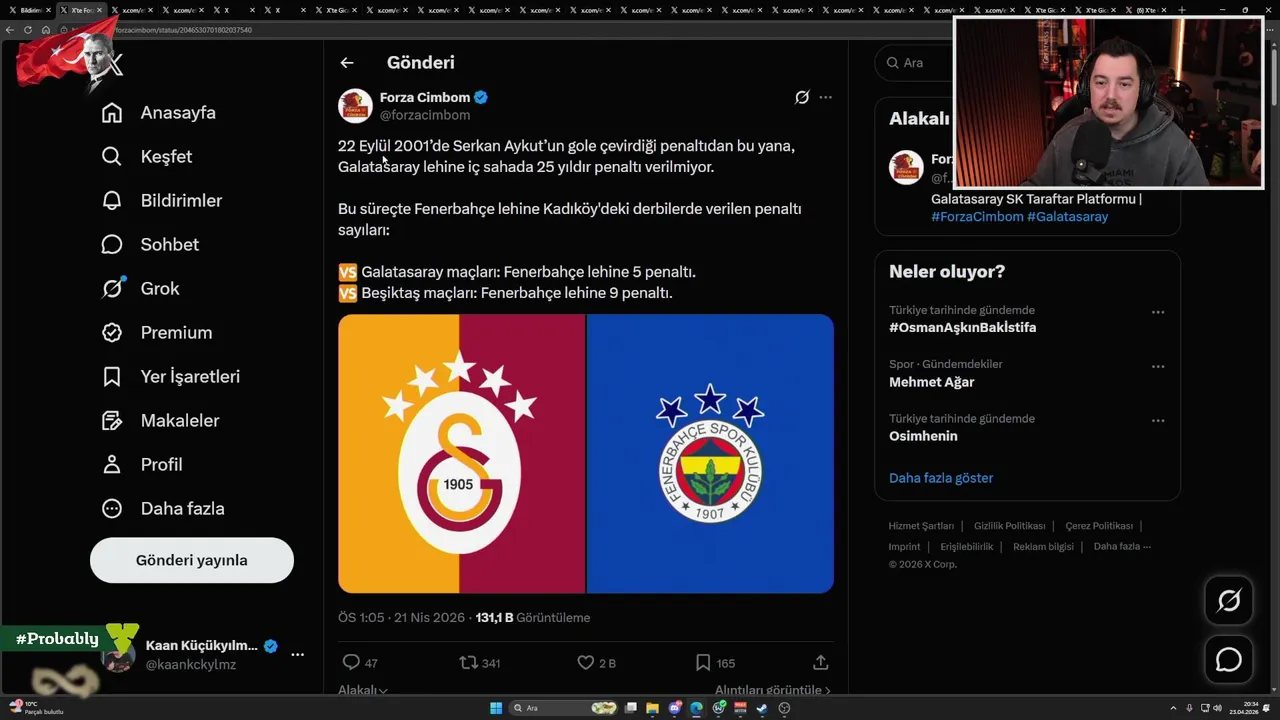Show hidden system tray icons
The width and height of the screenshot is (1280, 720).
pyautogui.click(x=1173, y=708)
